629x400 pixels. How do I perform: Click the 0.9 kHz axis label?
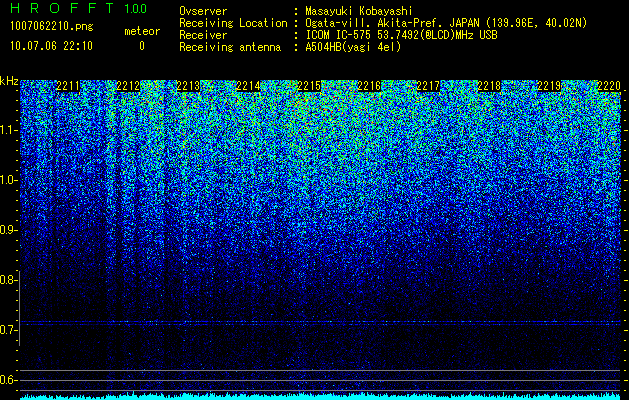(9, 230)
